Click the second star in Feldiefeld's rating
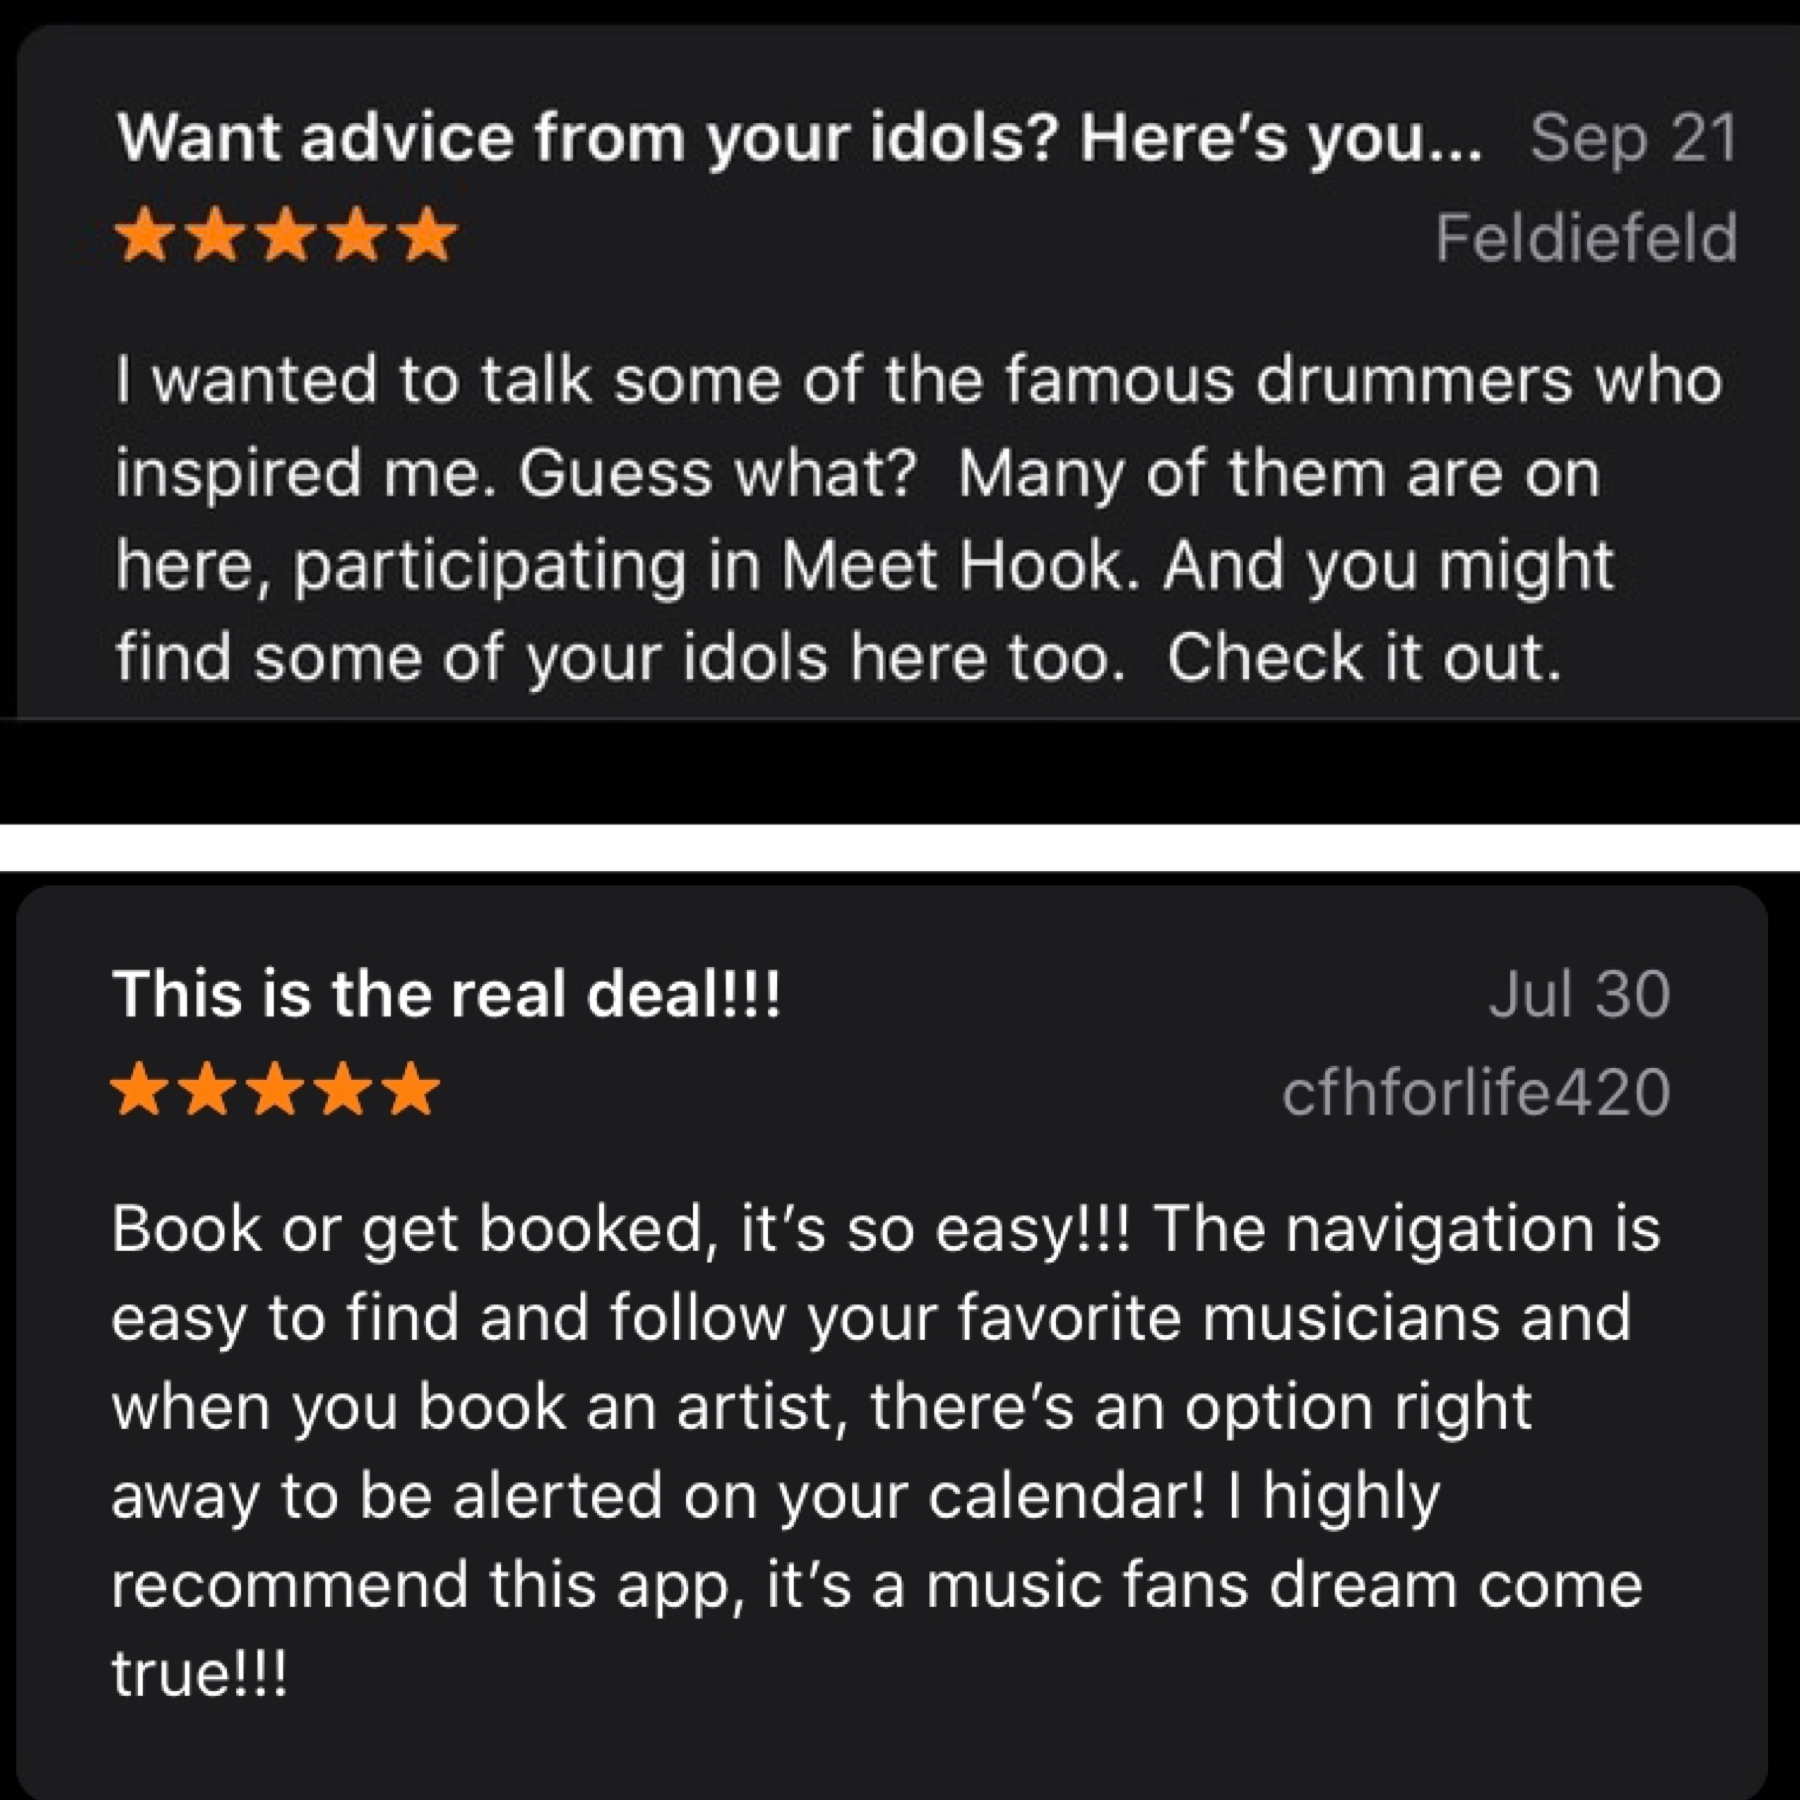 point(217,234)
